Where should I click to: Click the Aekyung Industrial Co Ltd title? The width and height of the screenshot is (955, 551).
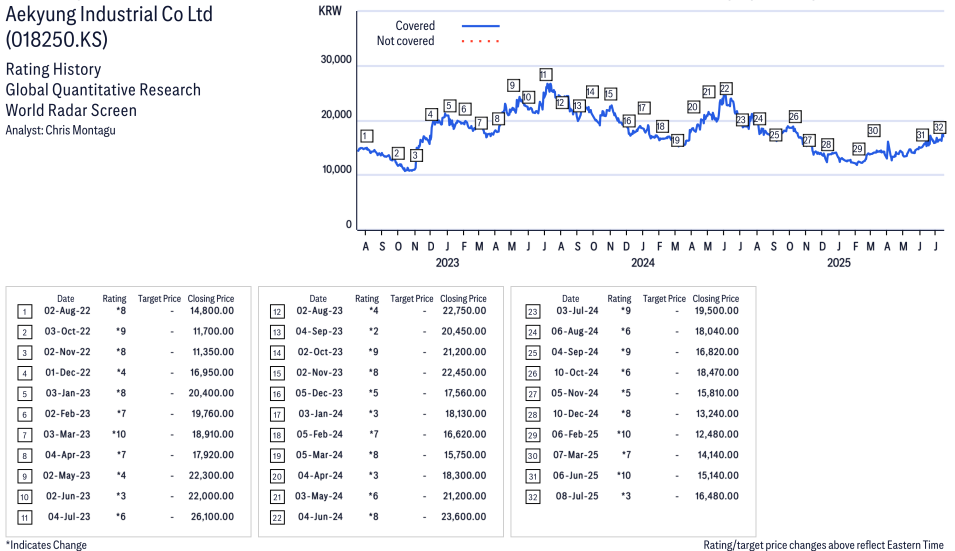click(x=109, y=13)
